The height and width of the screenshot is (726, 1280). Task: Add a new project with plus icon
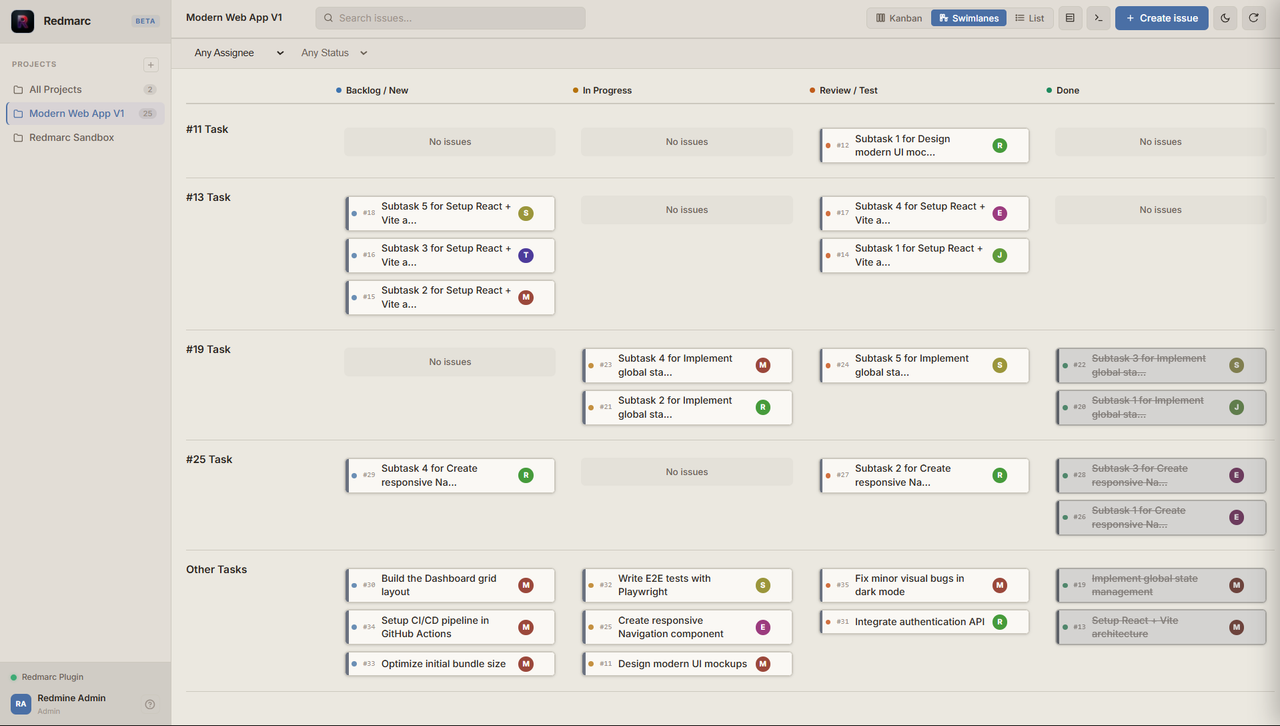[151, 65]
